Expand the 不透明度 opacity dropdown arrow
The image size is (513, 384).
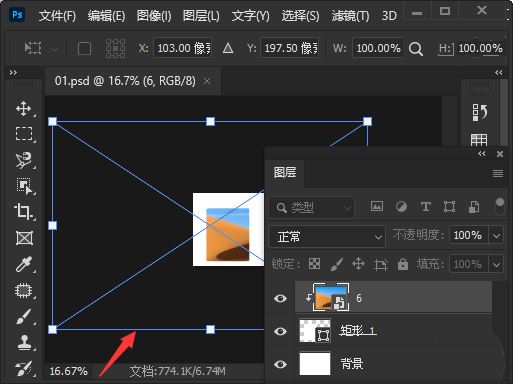496,236
